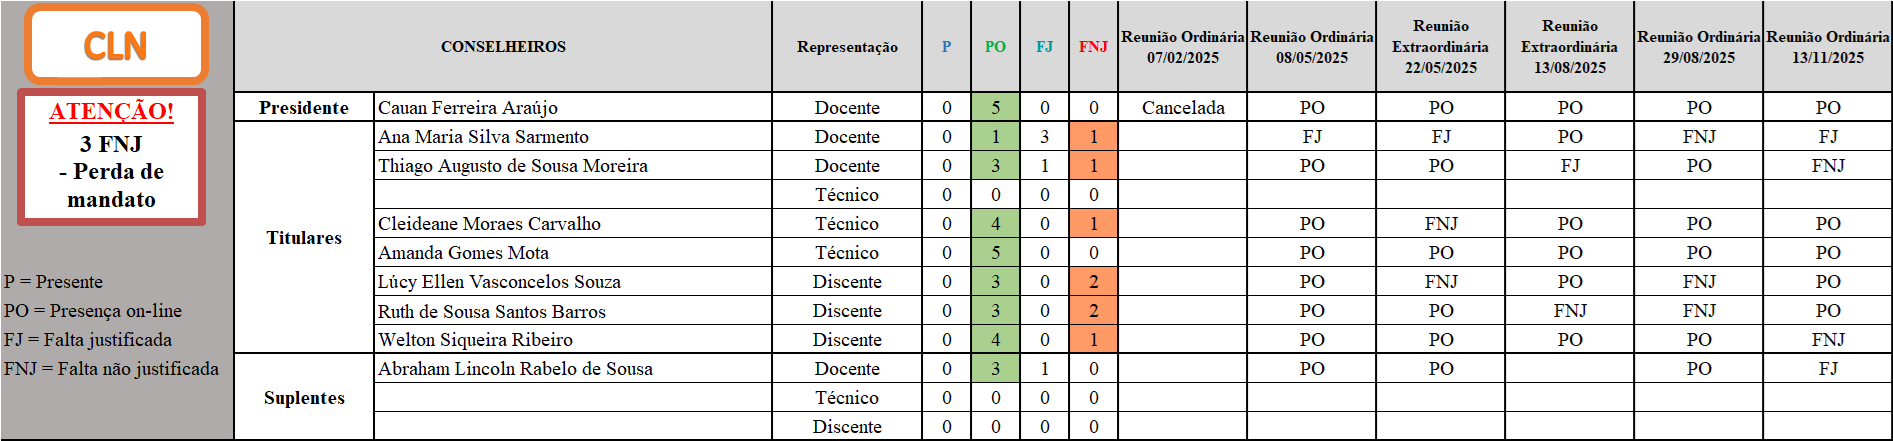Click the Cancelada cell
Viewport: 1893px width, 441px height.
(1183, 108)
